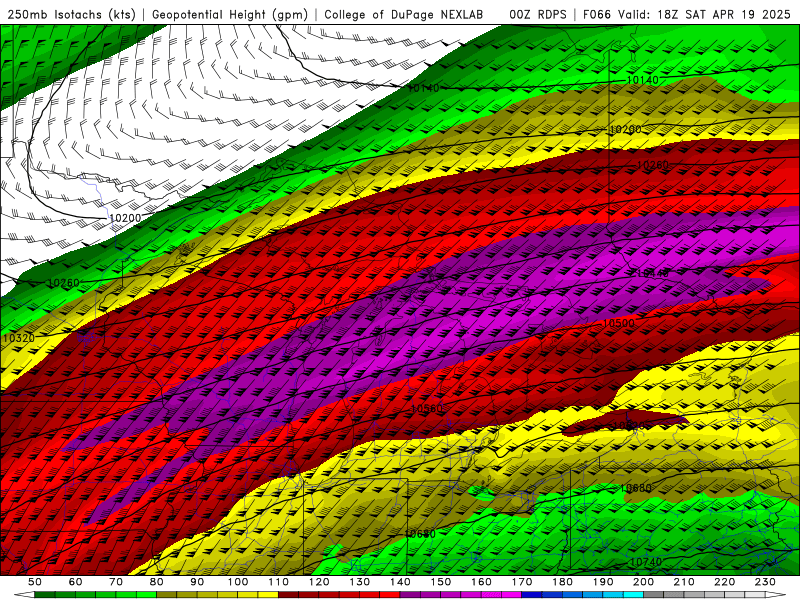Select the 150 label on the legend scale
This screenshot has width=800, height=600.
[440, 582]
